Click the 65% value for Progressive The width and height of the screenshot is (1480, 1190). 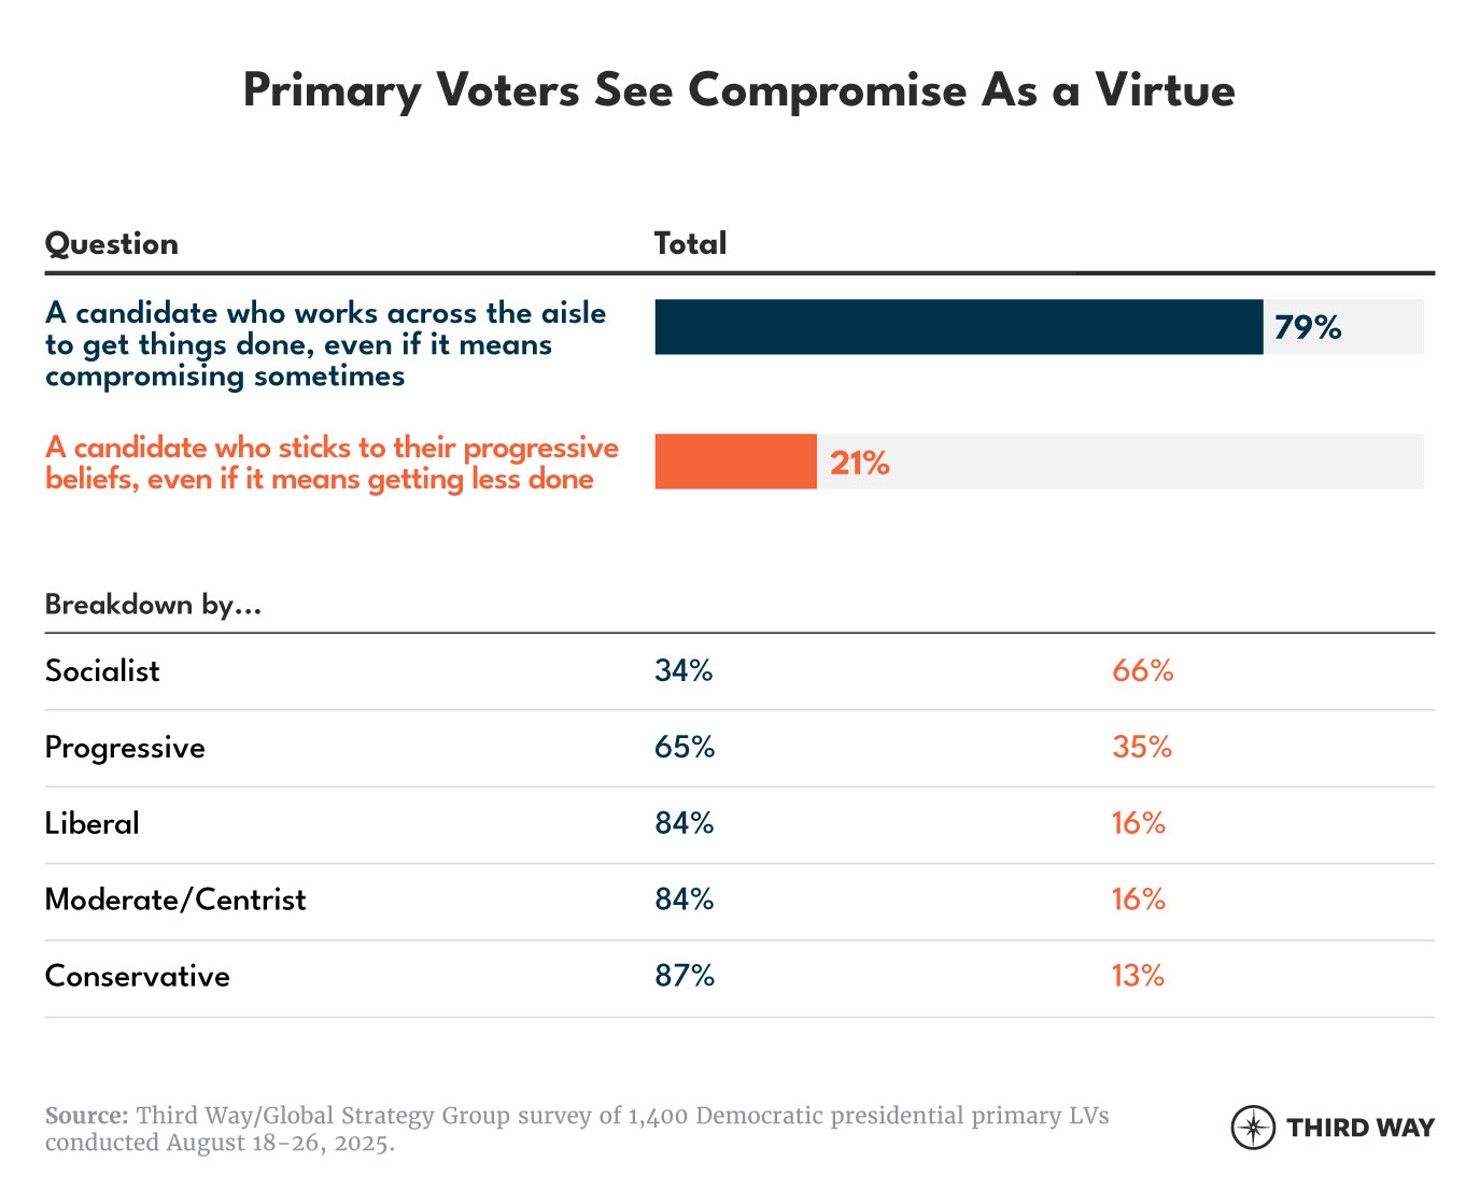685,748
